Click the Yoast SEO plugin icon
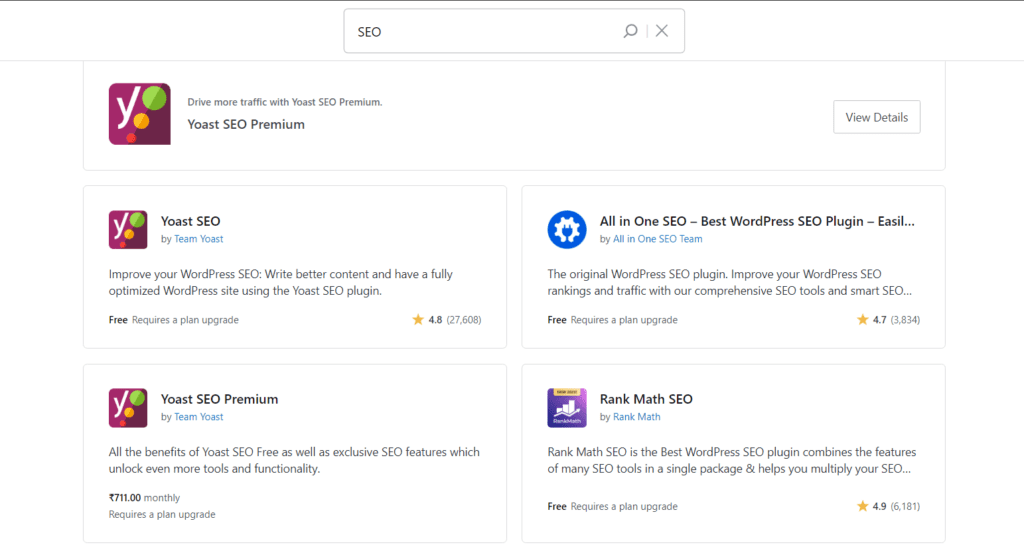 click(128, 229)
